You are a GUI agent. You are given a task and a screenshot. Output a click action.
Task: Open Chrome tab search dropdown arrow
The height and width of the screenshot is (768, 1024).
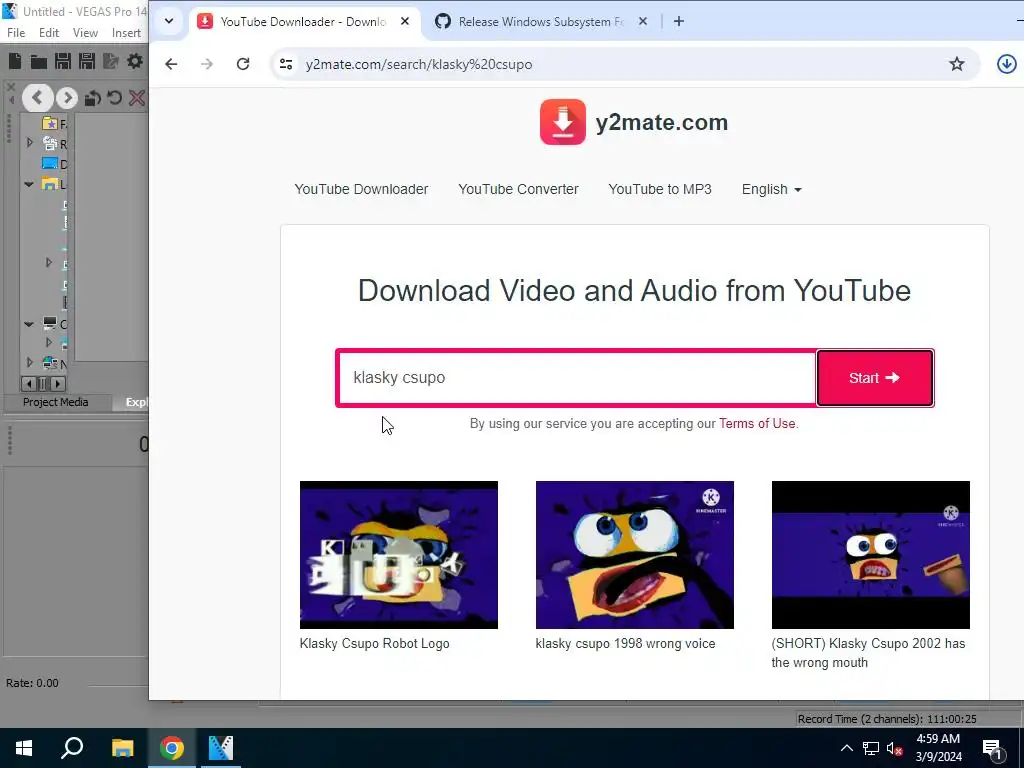pos(169,21)
